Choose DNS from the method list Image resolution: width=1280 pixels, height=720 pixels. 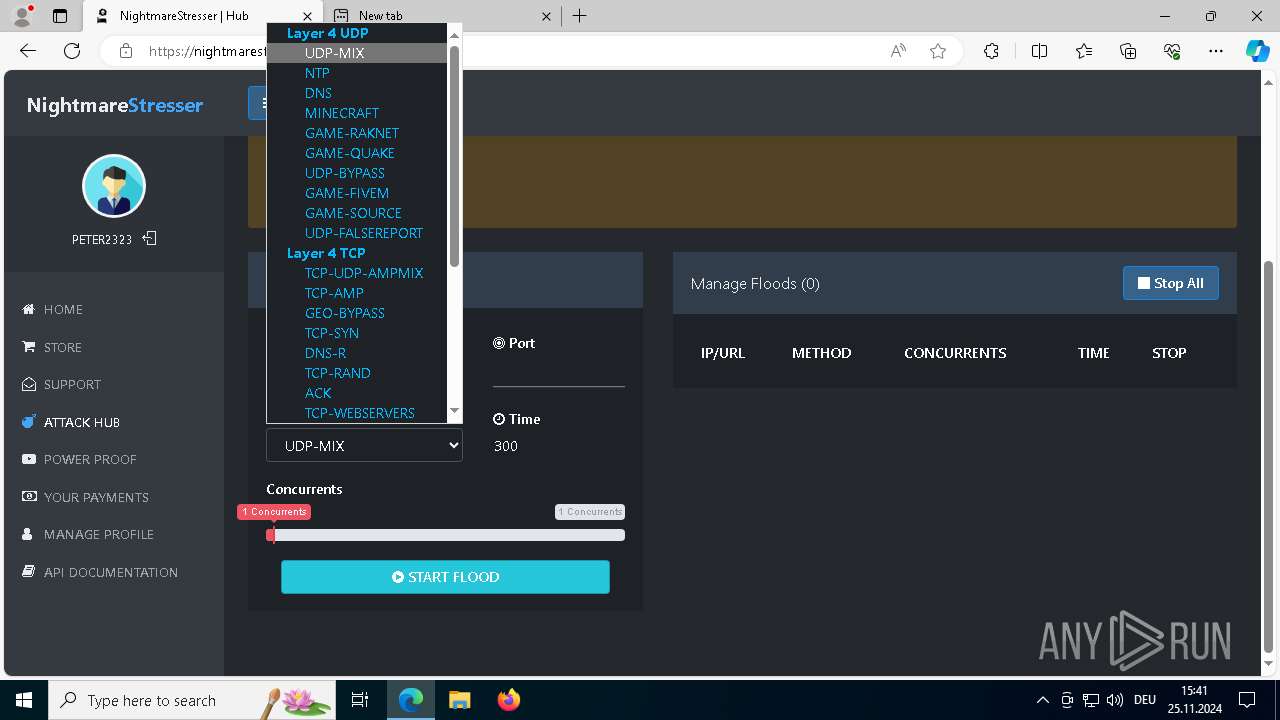357,93
